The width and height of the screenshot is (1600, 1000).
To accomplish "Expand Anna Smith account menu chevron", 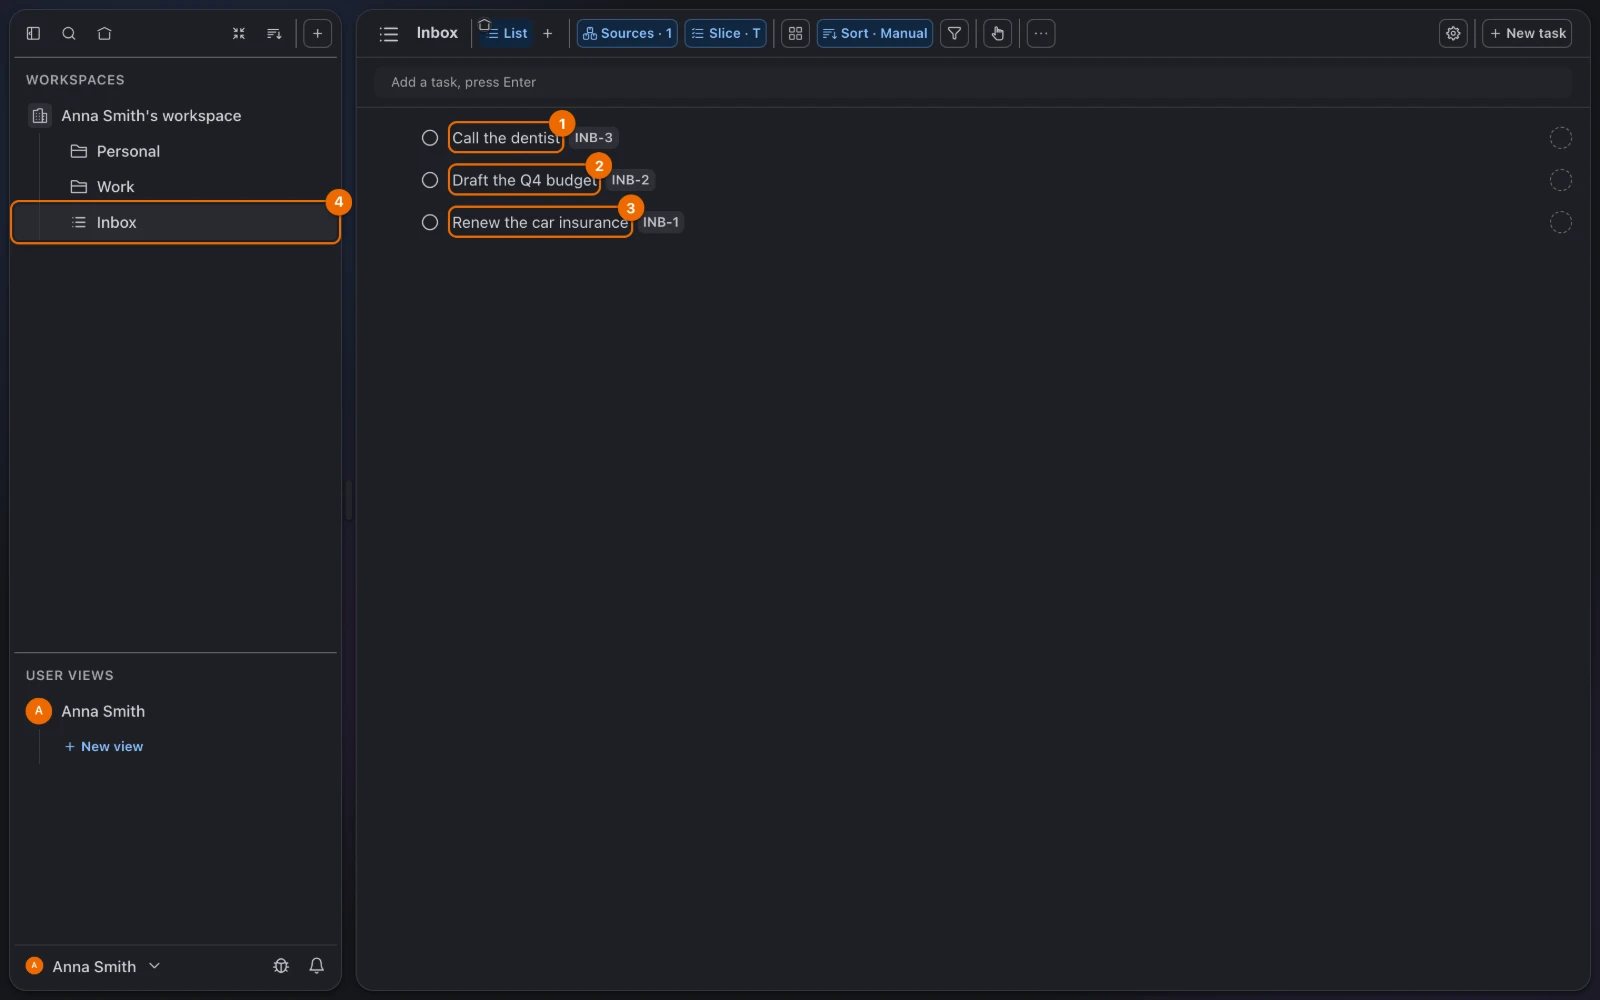I will point(154,965).
